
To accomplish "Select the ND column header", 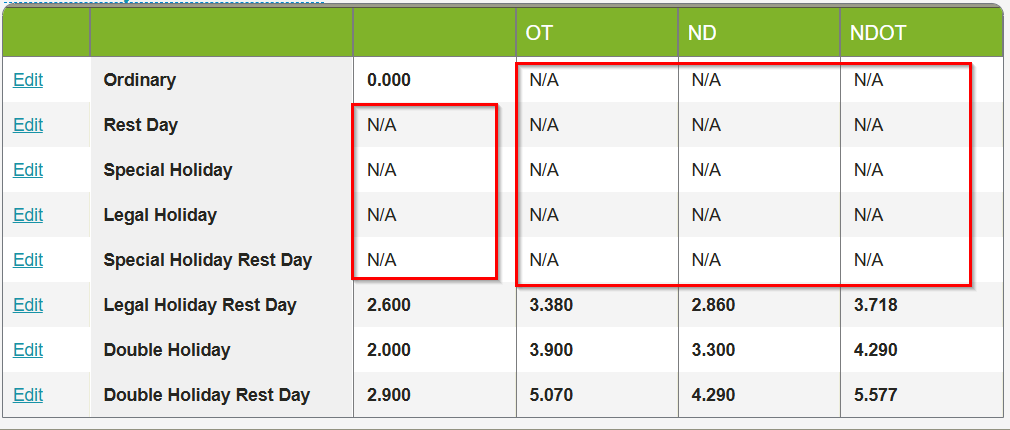I will [x=701, y=33].
